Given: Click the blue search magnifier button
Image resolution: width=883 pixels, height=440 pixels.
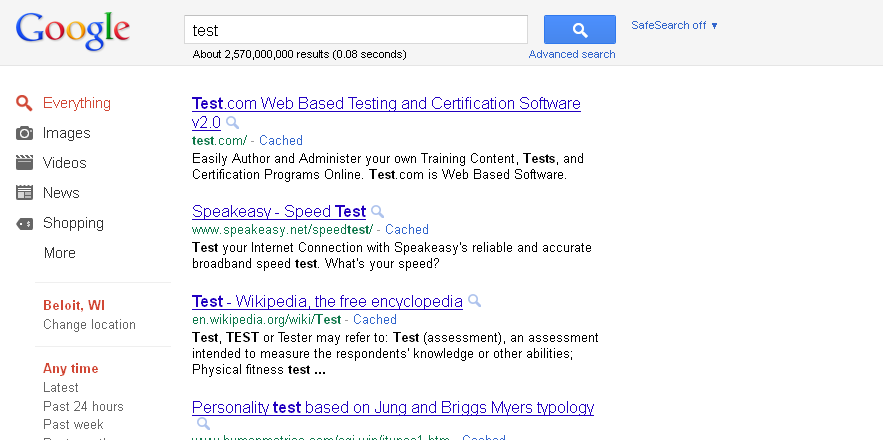Looking at the screenshot, I should [x=579, y=29].
